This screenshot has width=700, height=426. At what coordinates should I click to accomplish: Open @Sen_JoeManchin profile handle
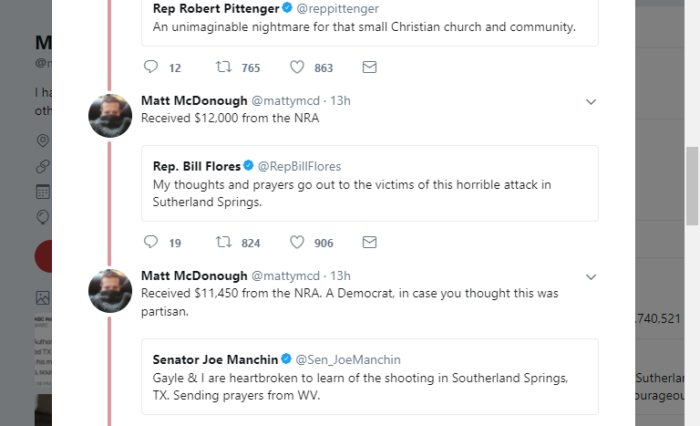click(348, 359)
